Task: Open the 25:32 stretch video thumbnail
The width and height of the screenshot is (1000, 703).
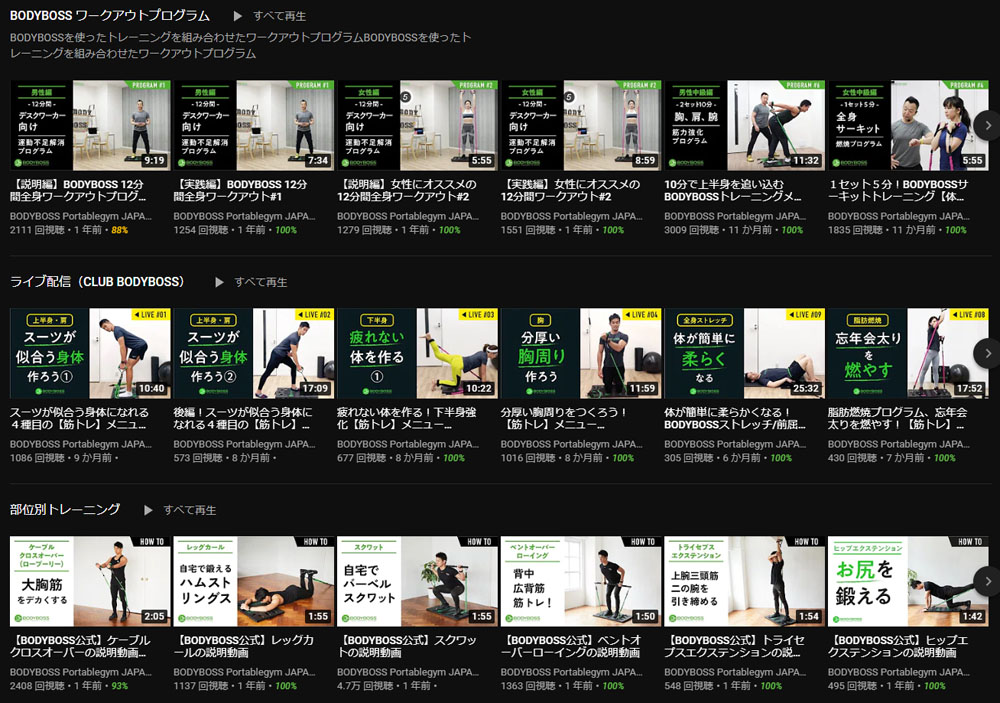Action: tap(744, 353)
